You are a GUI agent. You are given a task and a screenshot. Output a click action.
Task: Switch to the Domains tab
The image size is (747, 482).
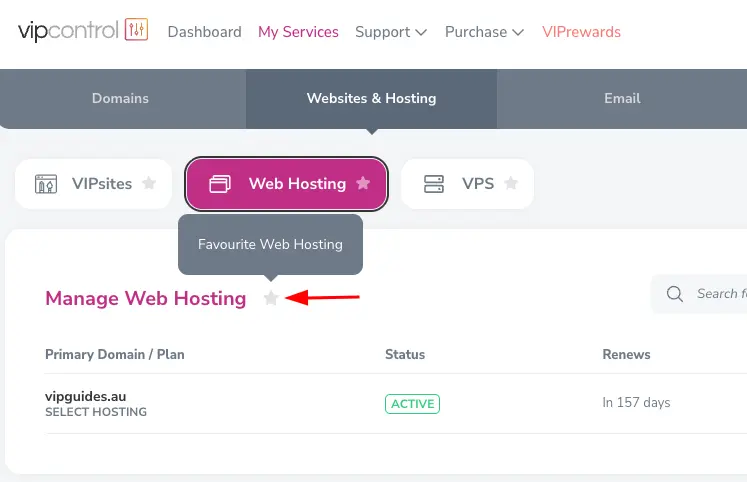pyautogui.click(x=120, y=98)
